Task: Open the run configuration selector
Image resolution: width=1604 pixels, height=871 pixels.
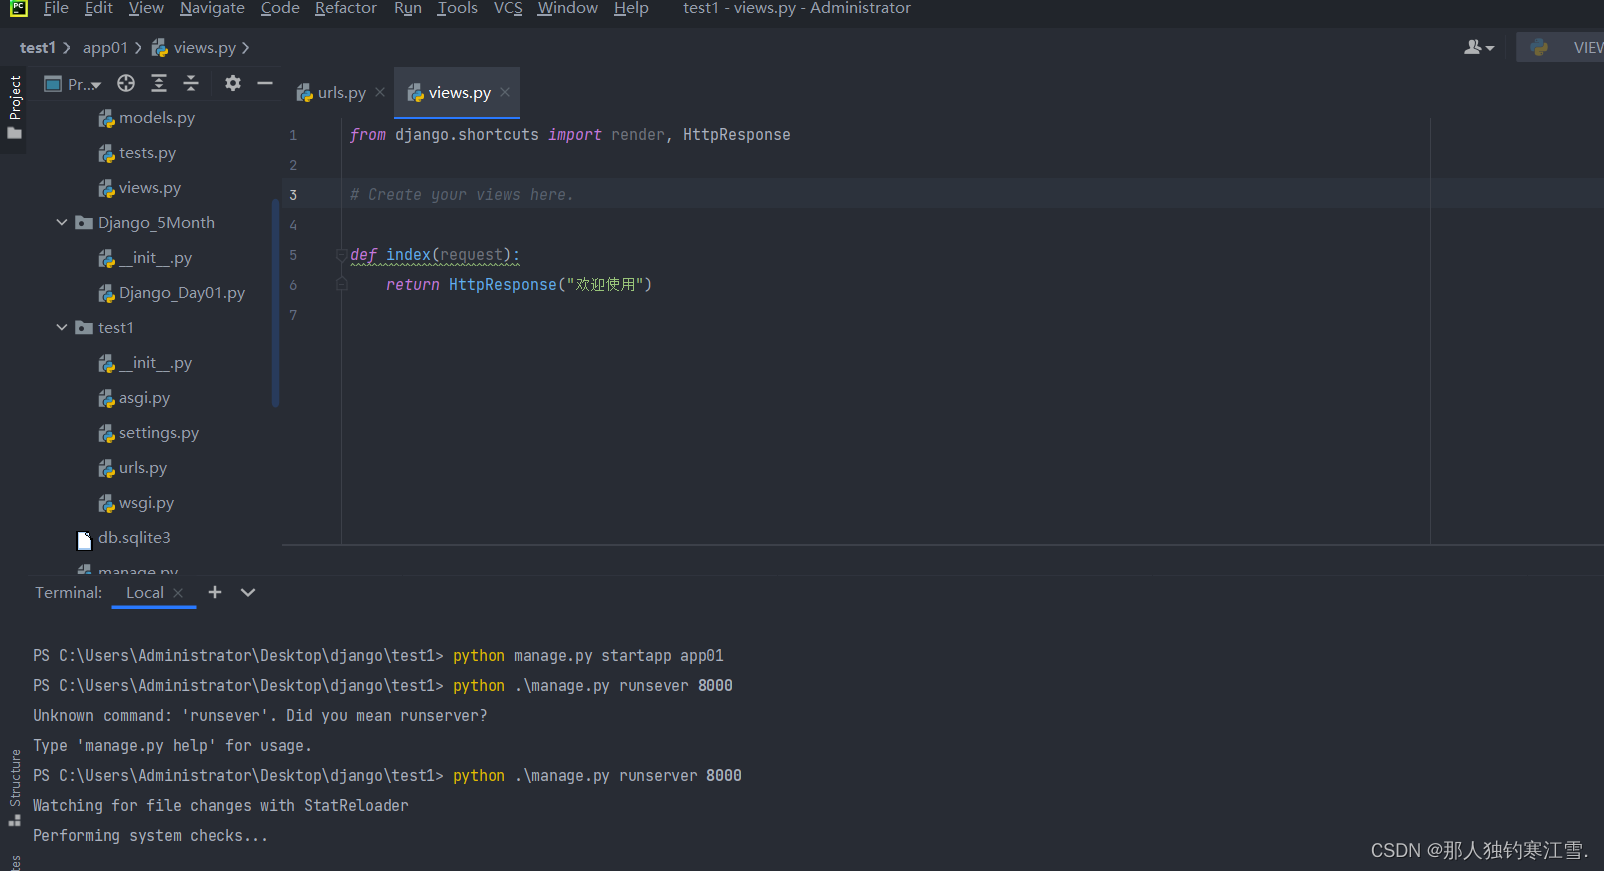Action: 1562,47
